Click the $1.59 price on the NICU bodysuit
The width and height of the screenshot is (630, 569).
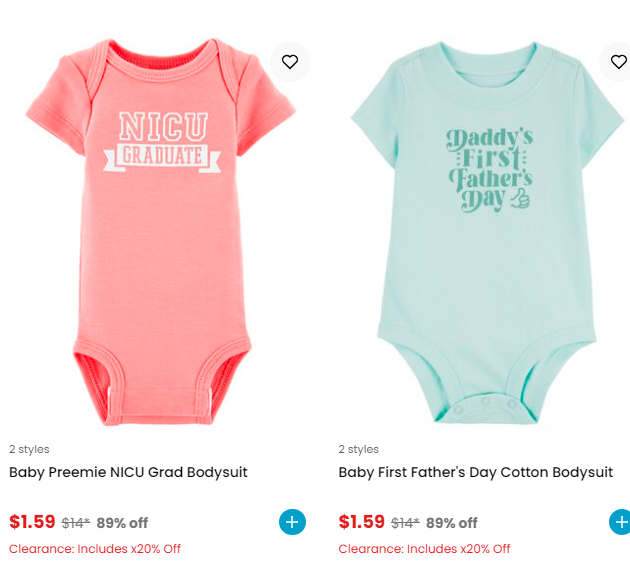(x=32, y=522)
